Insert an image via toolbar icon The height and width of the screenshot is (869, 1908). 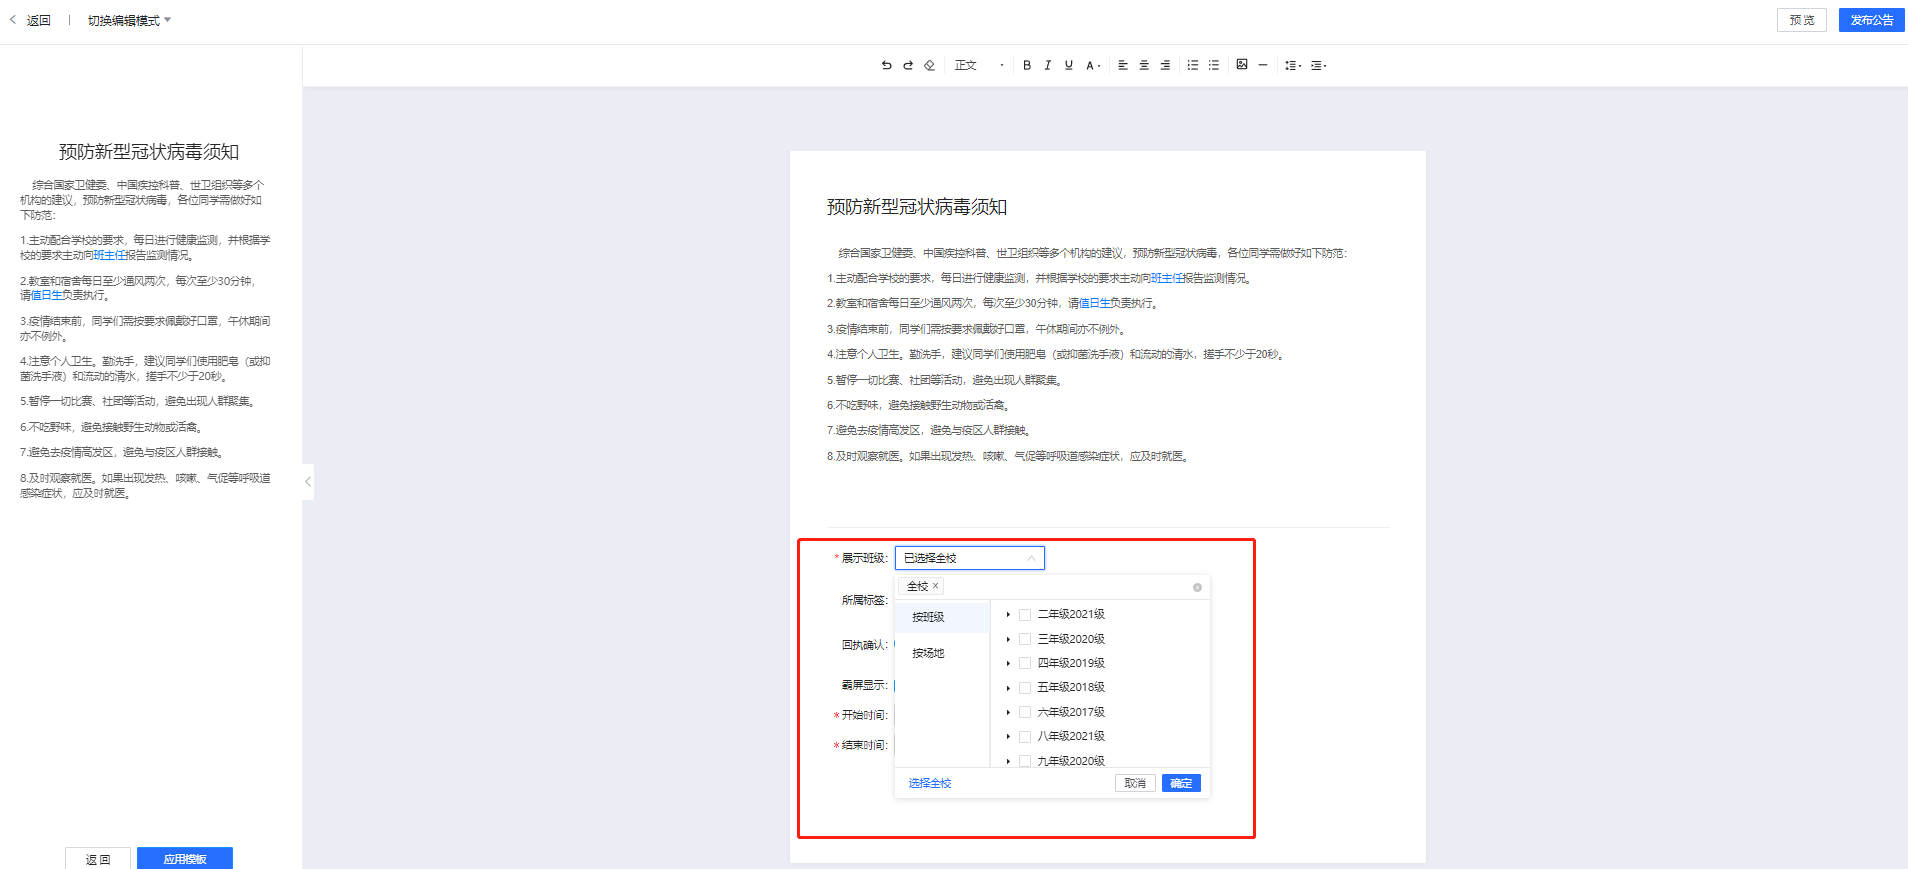click(1241, 65)
